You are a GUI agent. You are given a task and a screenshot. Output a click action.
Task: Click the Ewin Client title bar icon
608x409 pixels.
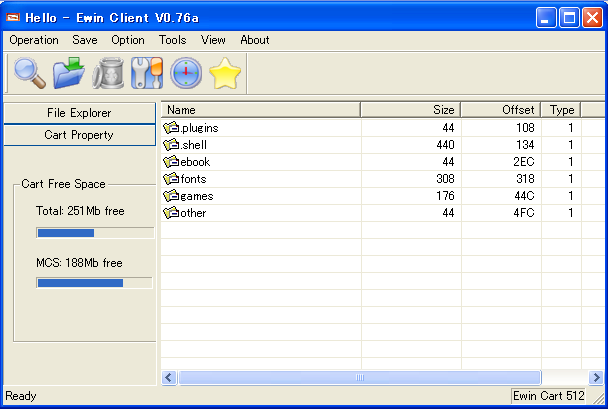point(13,17)
